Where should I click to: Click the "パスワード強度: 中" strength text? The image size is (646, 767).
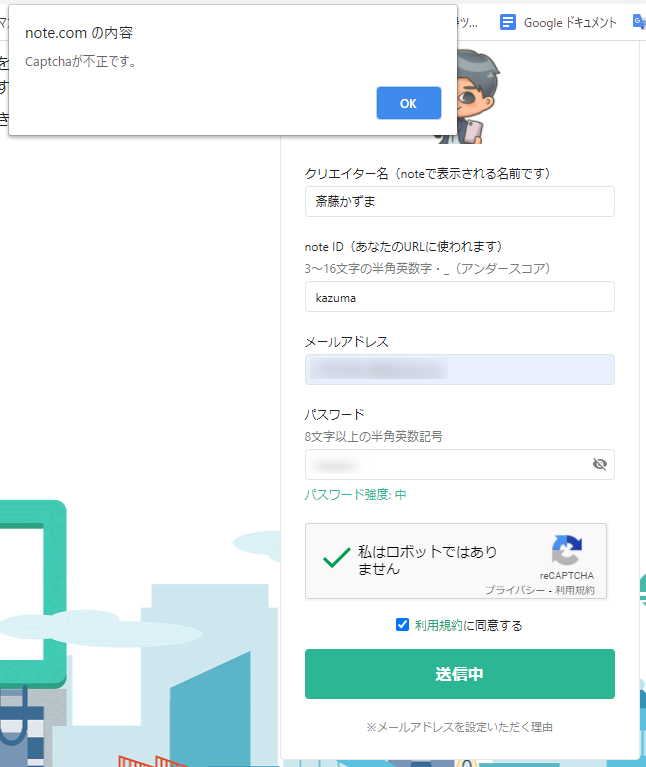tap(356, 495)
